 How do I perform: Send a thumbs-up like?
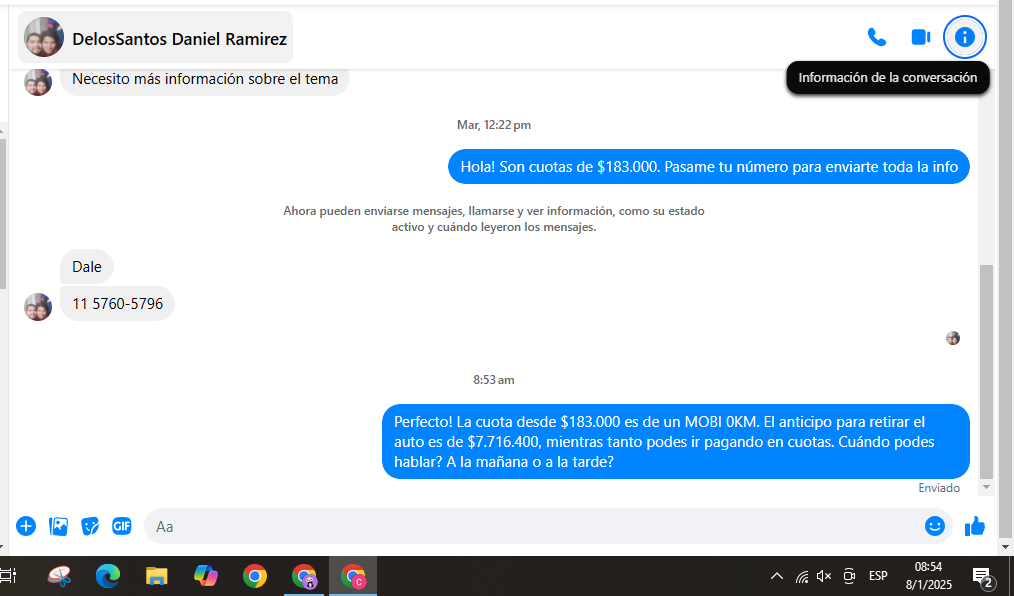[975, 526]
